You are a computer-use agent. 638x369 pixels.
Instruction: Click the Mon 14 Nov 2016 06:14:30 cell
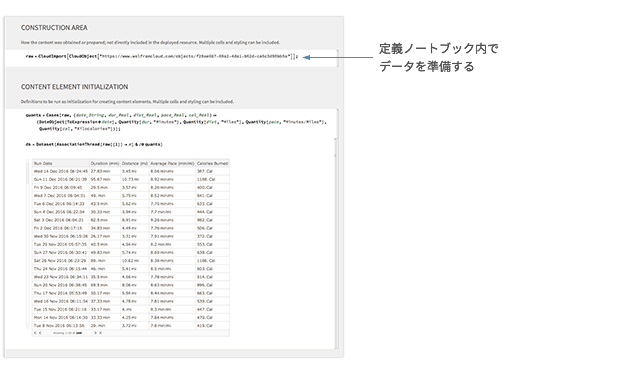tap(61, 318)
